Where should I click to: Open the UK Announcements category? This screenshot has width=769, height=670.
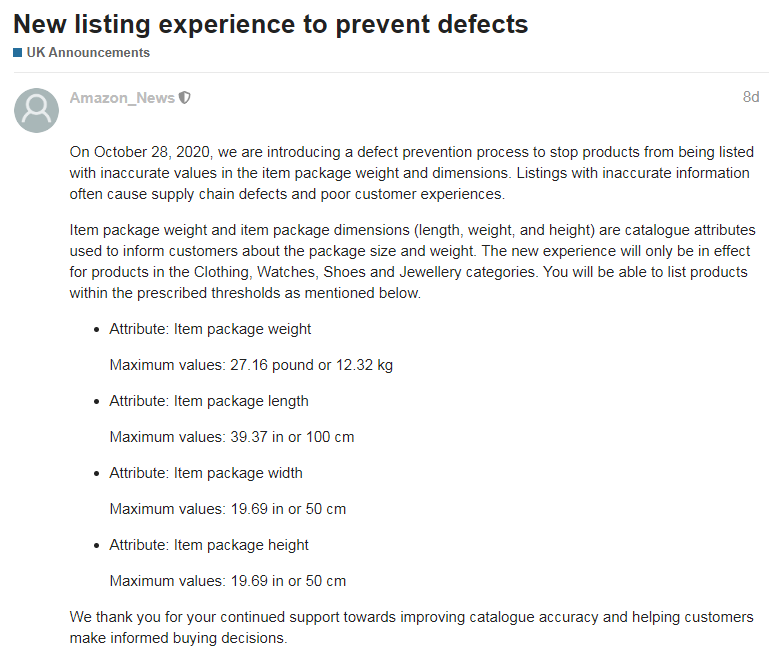[88, 52]
